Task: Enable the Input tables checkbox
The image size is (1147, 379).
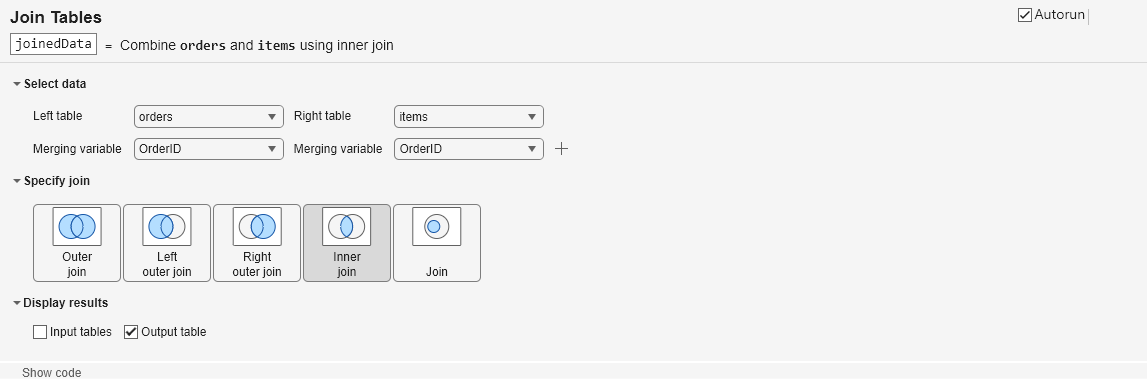Action: point(40,332)
